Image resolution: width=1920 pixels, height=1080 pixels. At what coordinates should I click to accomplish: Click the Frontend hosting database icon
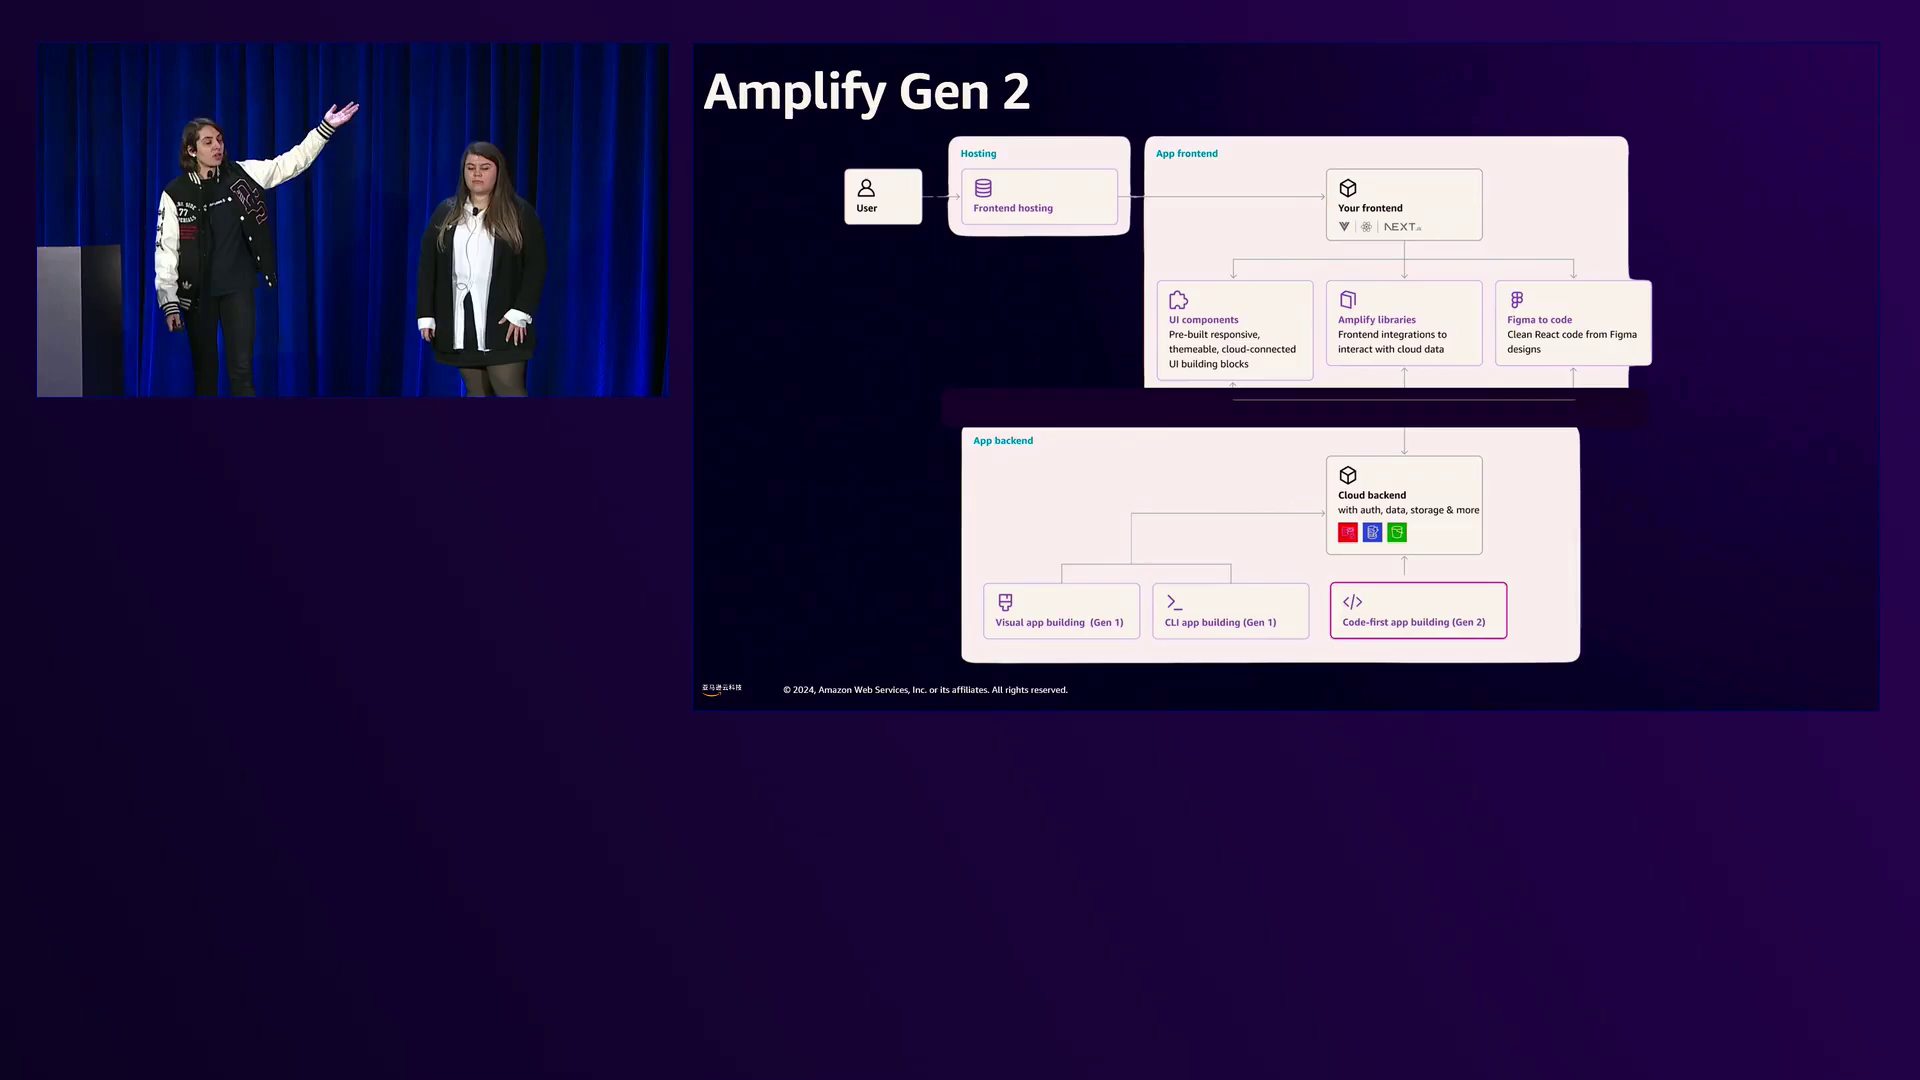tap(983, 188)
